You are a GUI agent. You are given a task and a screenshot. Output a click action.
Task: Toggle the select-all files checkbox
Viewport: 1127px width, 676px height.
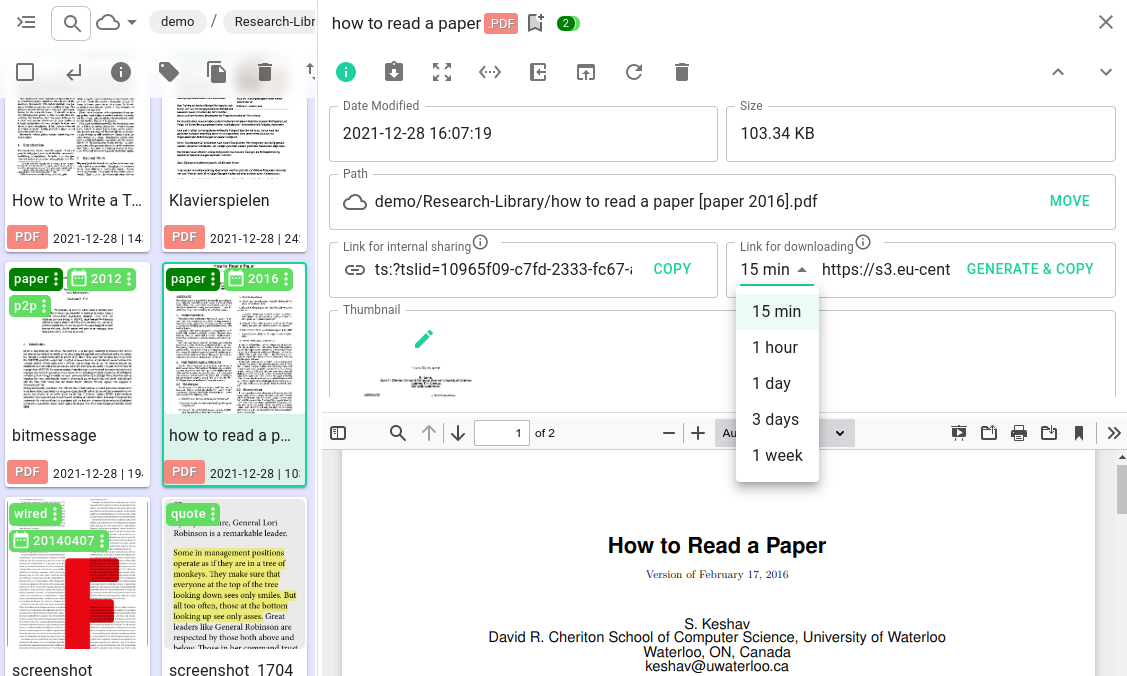25,72
